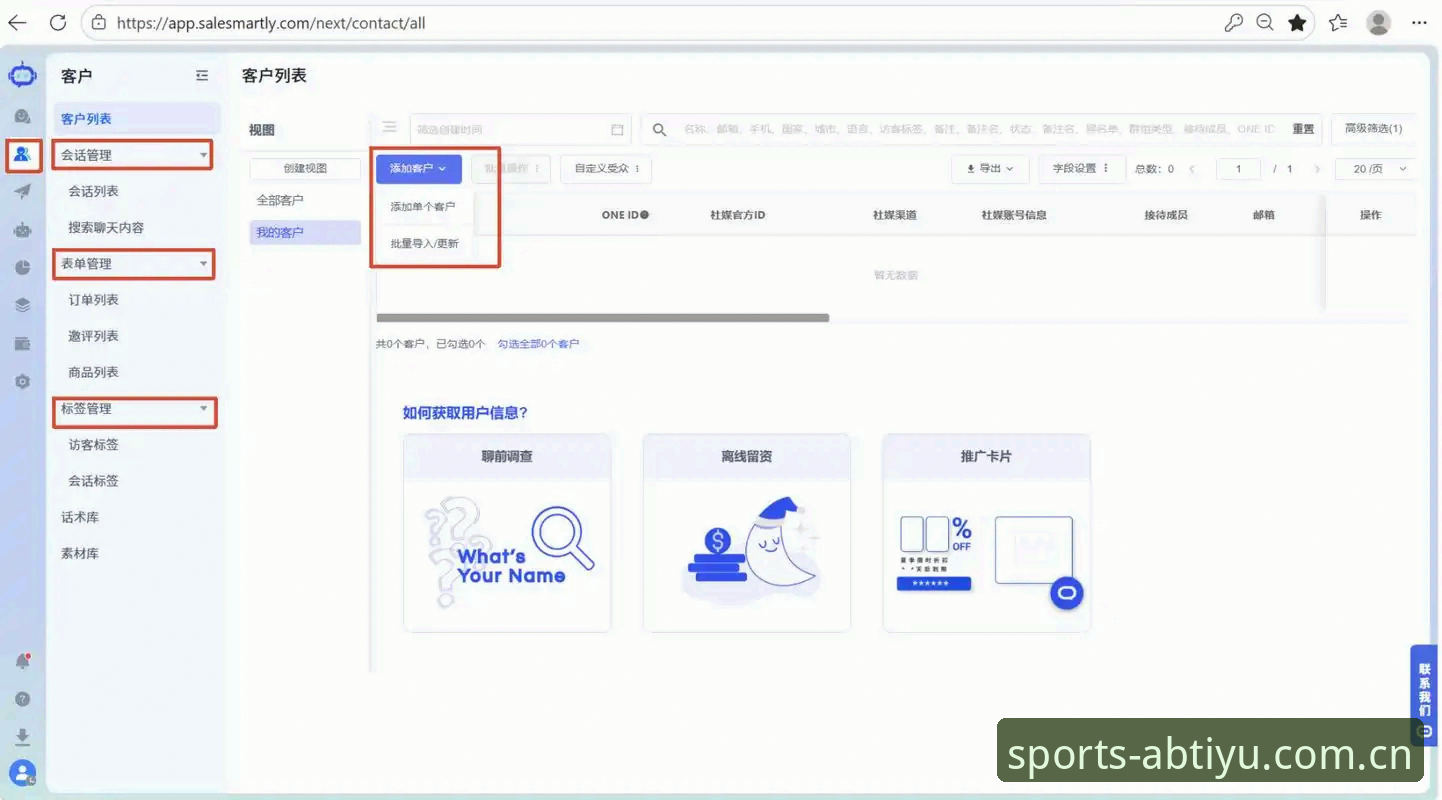Click the browser password key icon
Screen dimensions: 1442x800
1234,22
